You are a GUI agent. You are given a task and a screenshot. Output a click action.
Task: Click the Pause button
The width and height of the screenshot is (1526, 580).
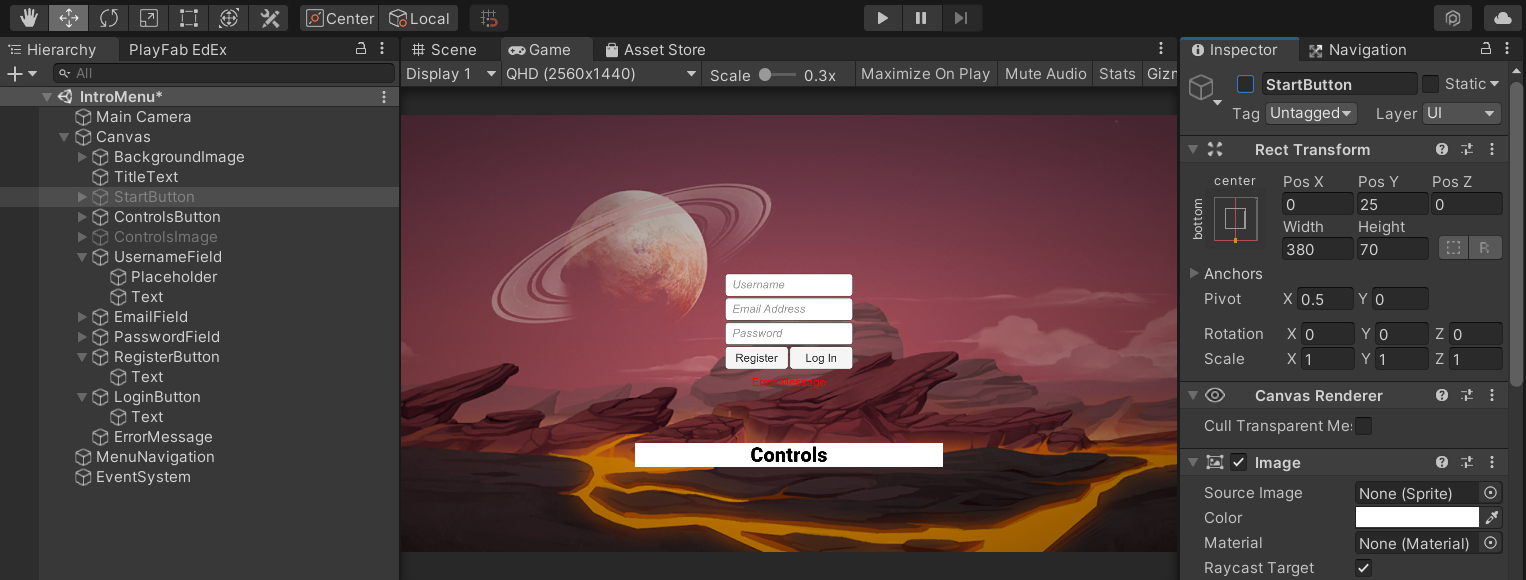pyautogui.click(x=921, y=18)
